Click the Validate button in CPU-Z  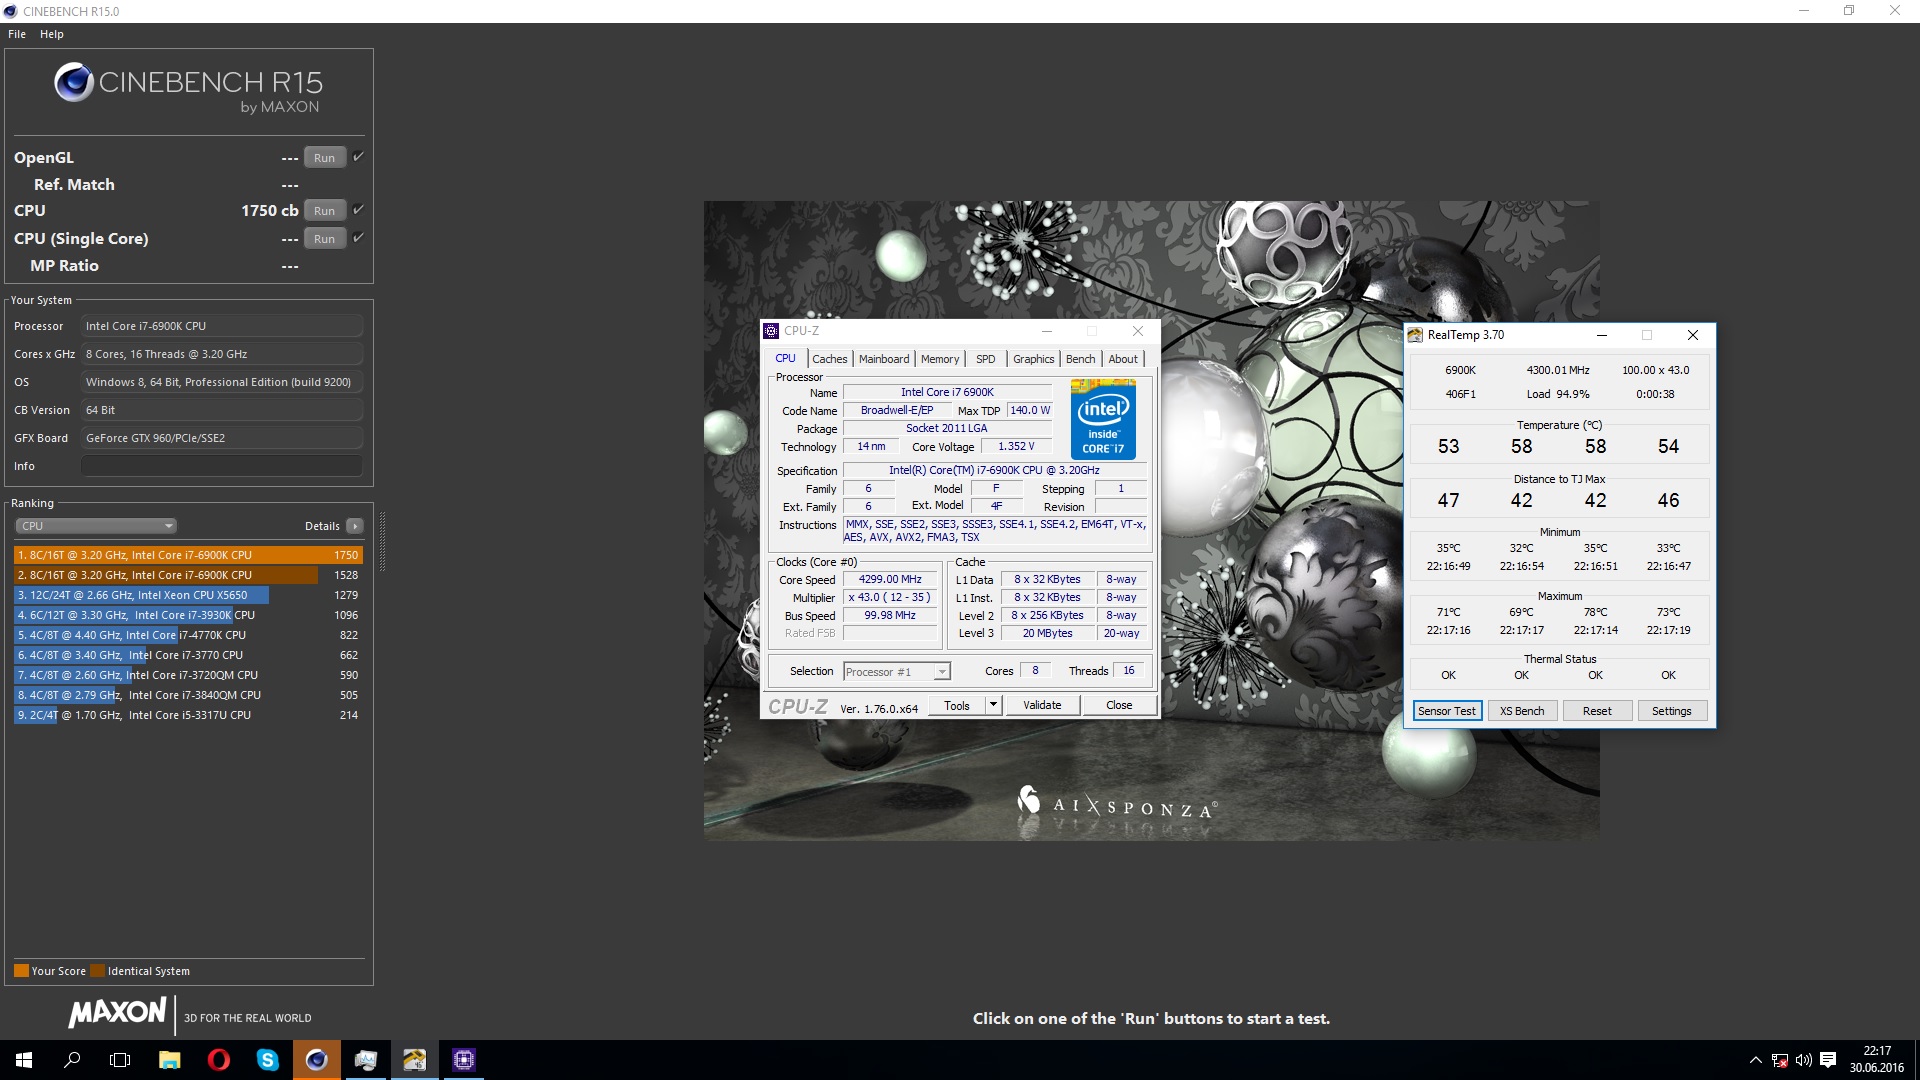(1042, 705)
